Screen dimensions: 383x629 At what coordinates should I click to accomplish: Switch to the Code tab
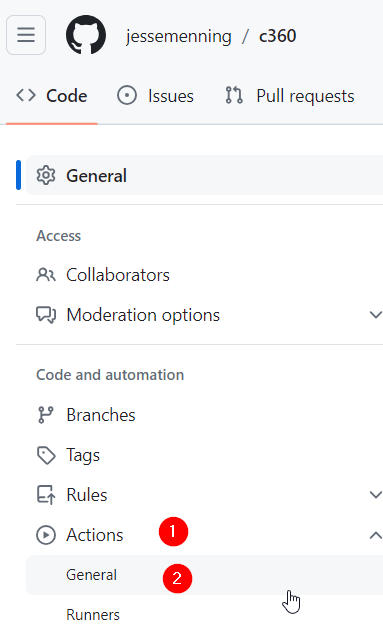pyautogui.click(x=51, y=96)
